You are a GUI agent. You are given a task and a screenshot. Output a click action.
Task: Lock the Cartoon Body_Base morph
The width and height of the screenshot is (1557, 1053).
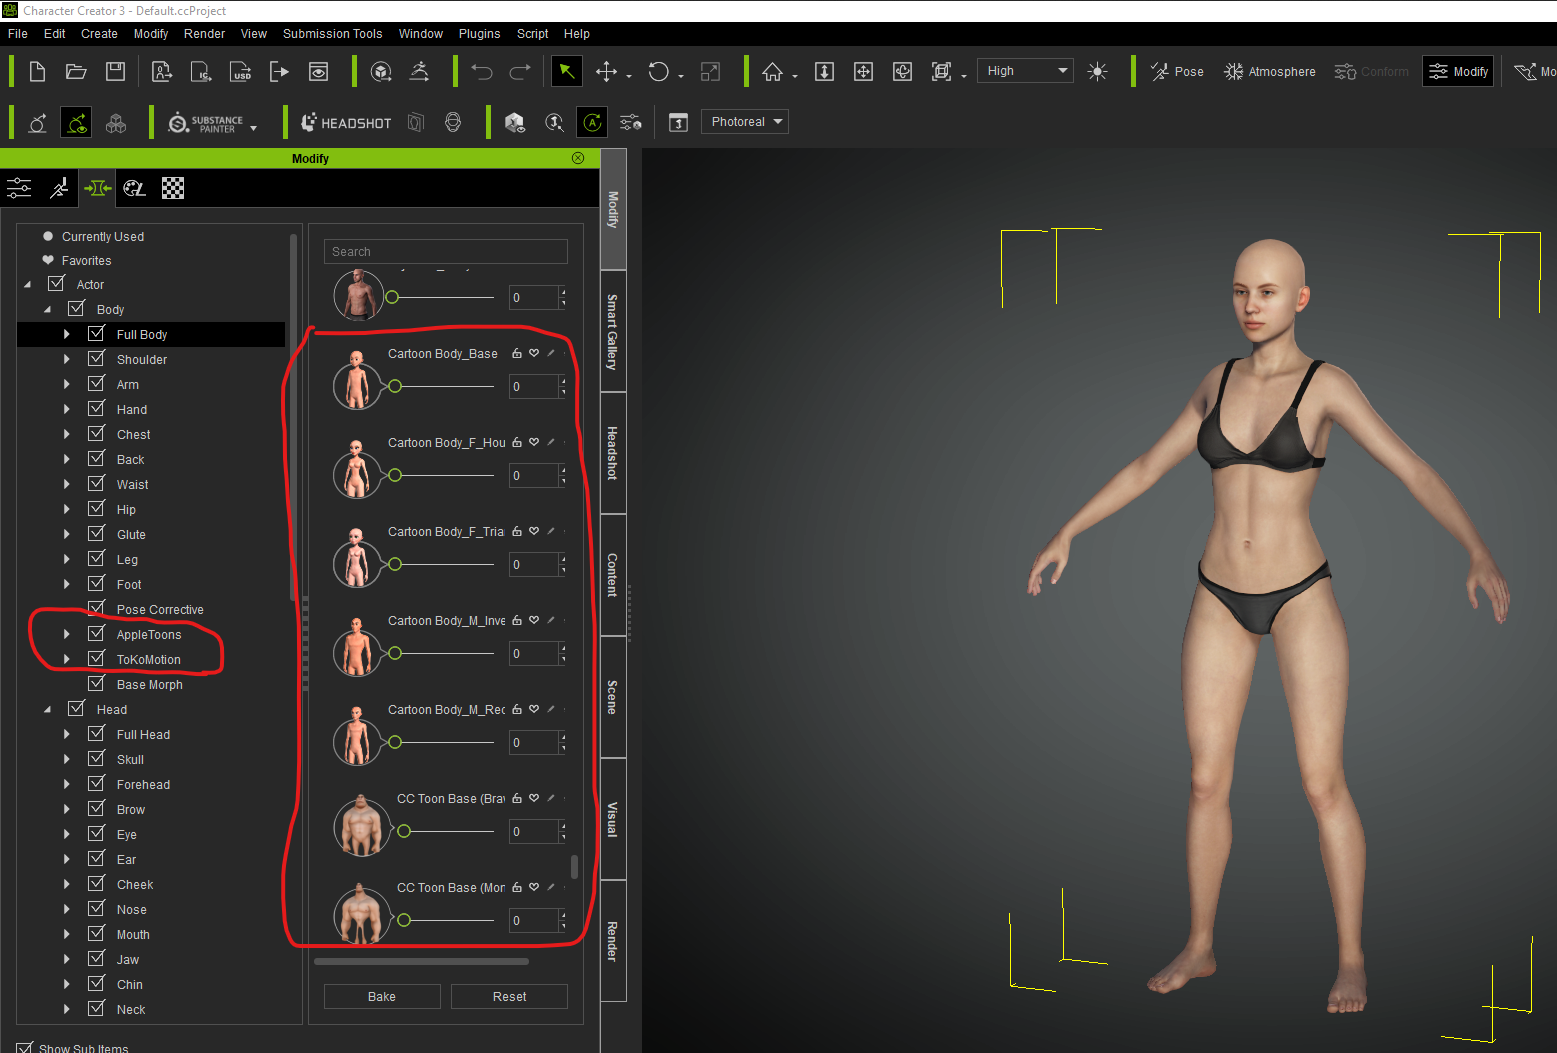[517, 353]
